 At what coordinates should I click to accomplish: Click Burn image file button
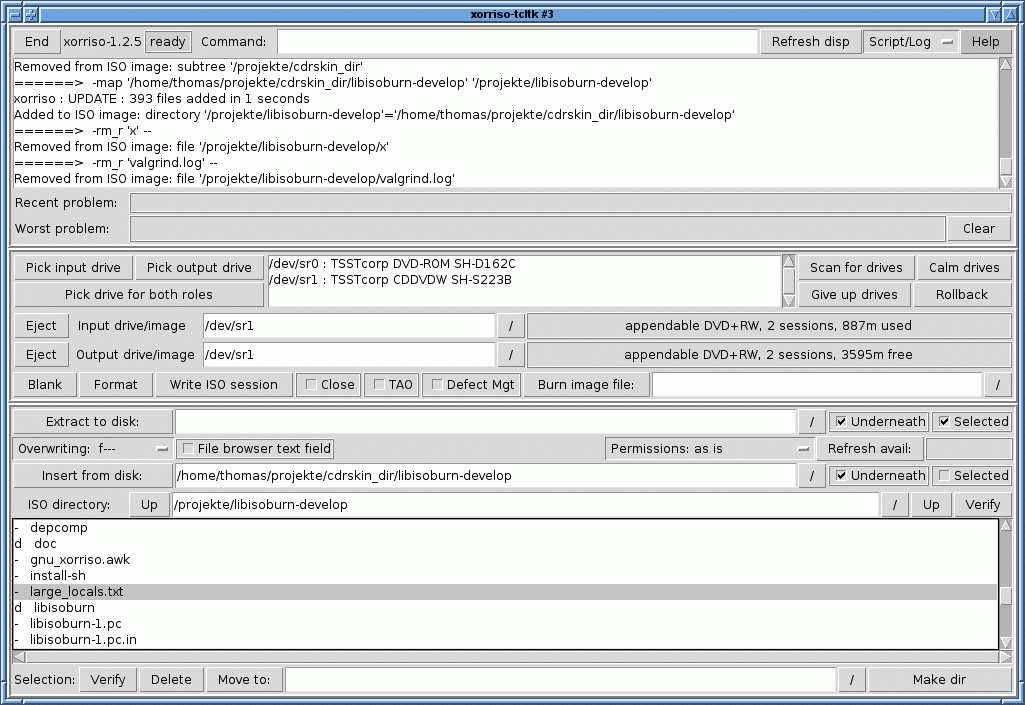coord(586,385)
